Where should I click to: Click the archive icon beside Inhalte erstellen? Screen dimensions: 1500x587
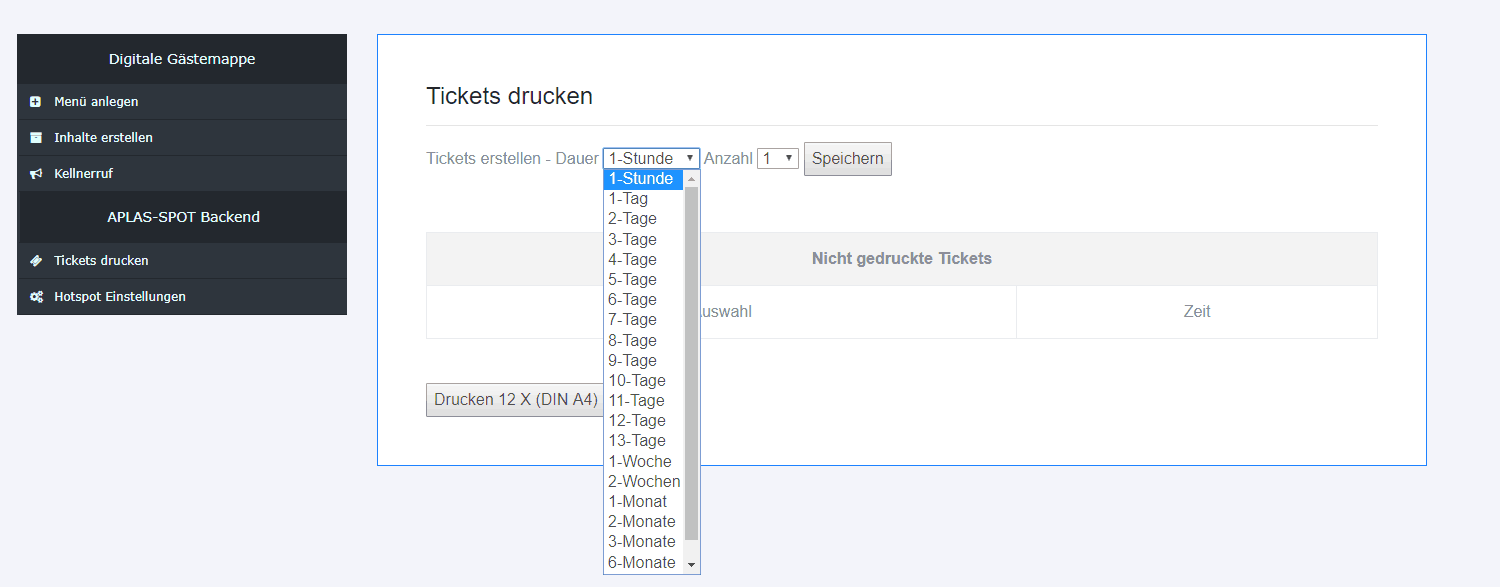pos(36,138)
